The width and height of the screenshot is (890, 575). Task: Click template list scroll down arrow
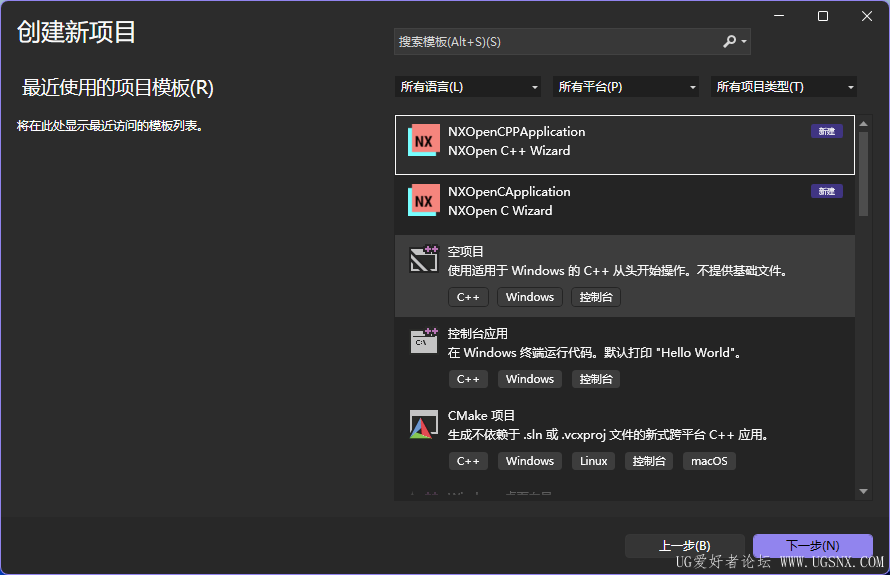pyautogui.click(x=863, y=492)
